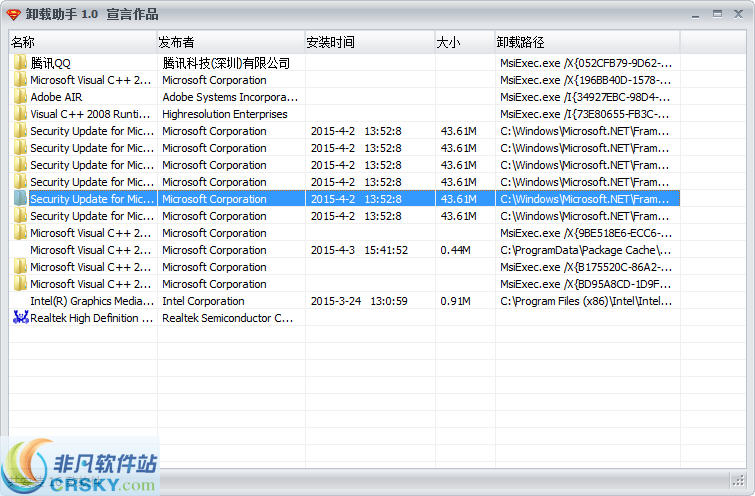Viewport: 755px width, 496px height.
Task: Click uninstall path MsiExec.exe /X{052CFB79-9D62
Action: click(x=586, y=63)
